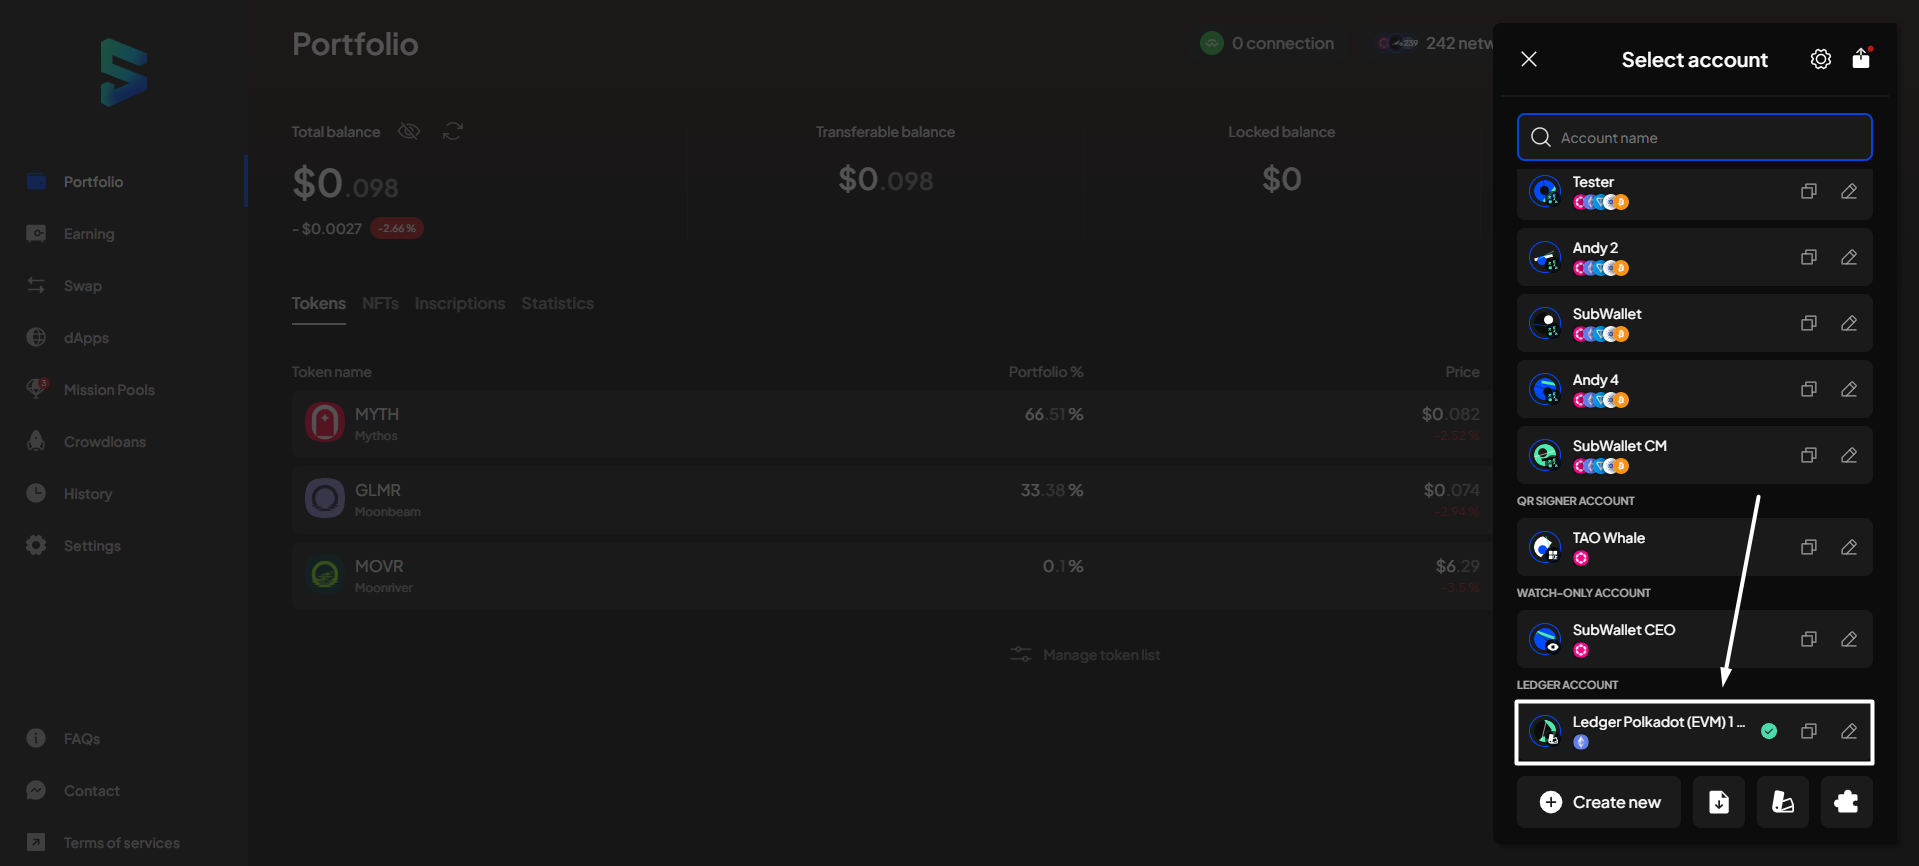The height and width of the screenshot is (866, 1919).
Task: Click the export icon with red dot
Action: (1861, 58)
